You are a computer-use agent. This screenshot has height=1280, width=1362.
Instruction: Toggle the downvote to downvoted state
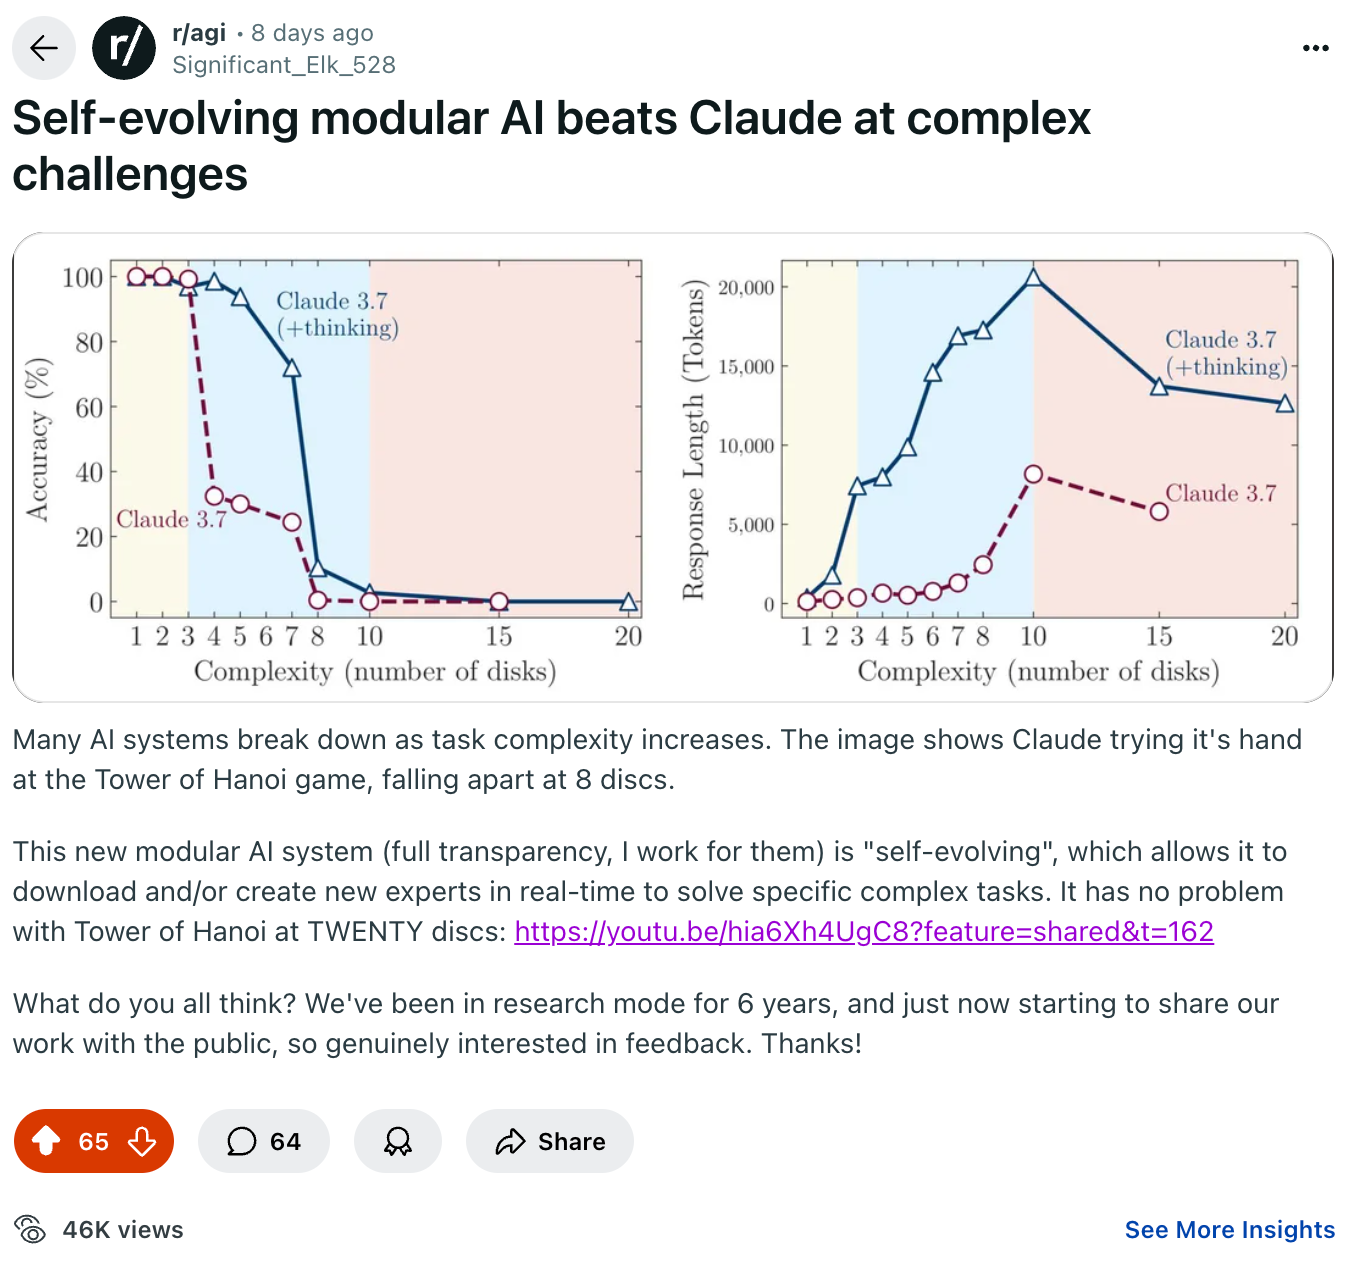(x=141, y=1141)
